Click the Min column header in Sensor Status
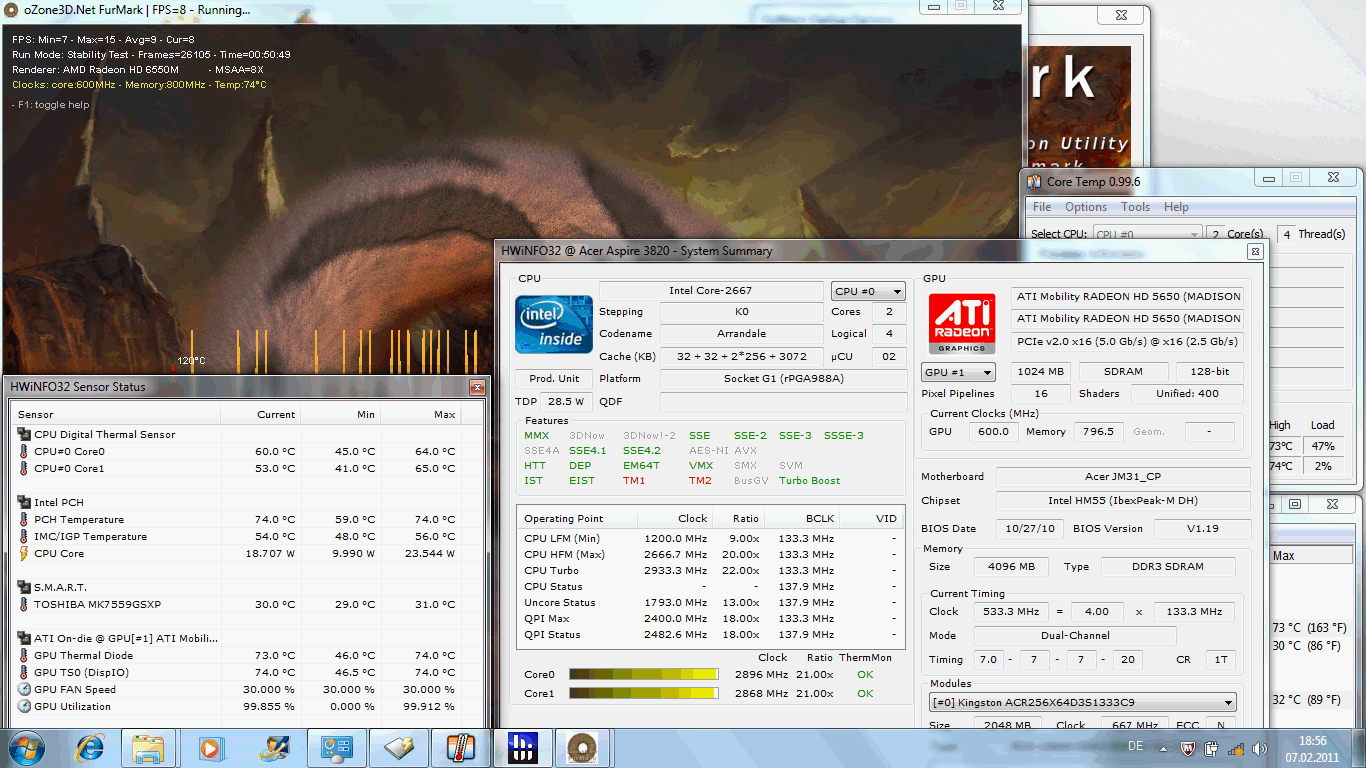This screenshot has height=768, width=1366. pyautogui.click(x=340, y=414)
